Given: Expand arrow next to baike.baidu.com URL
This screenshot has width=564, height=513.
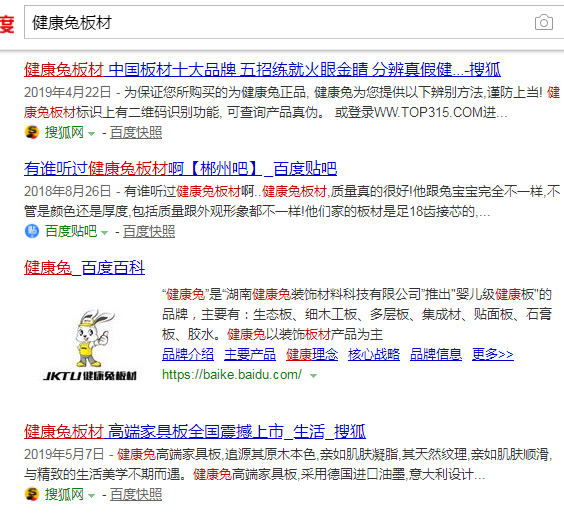Looking at the screenshot, I should click(313, 376).
